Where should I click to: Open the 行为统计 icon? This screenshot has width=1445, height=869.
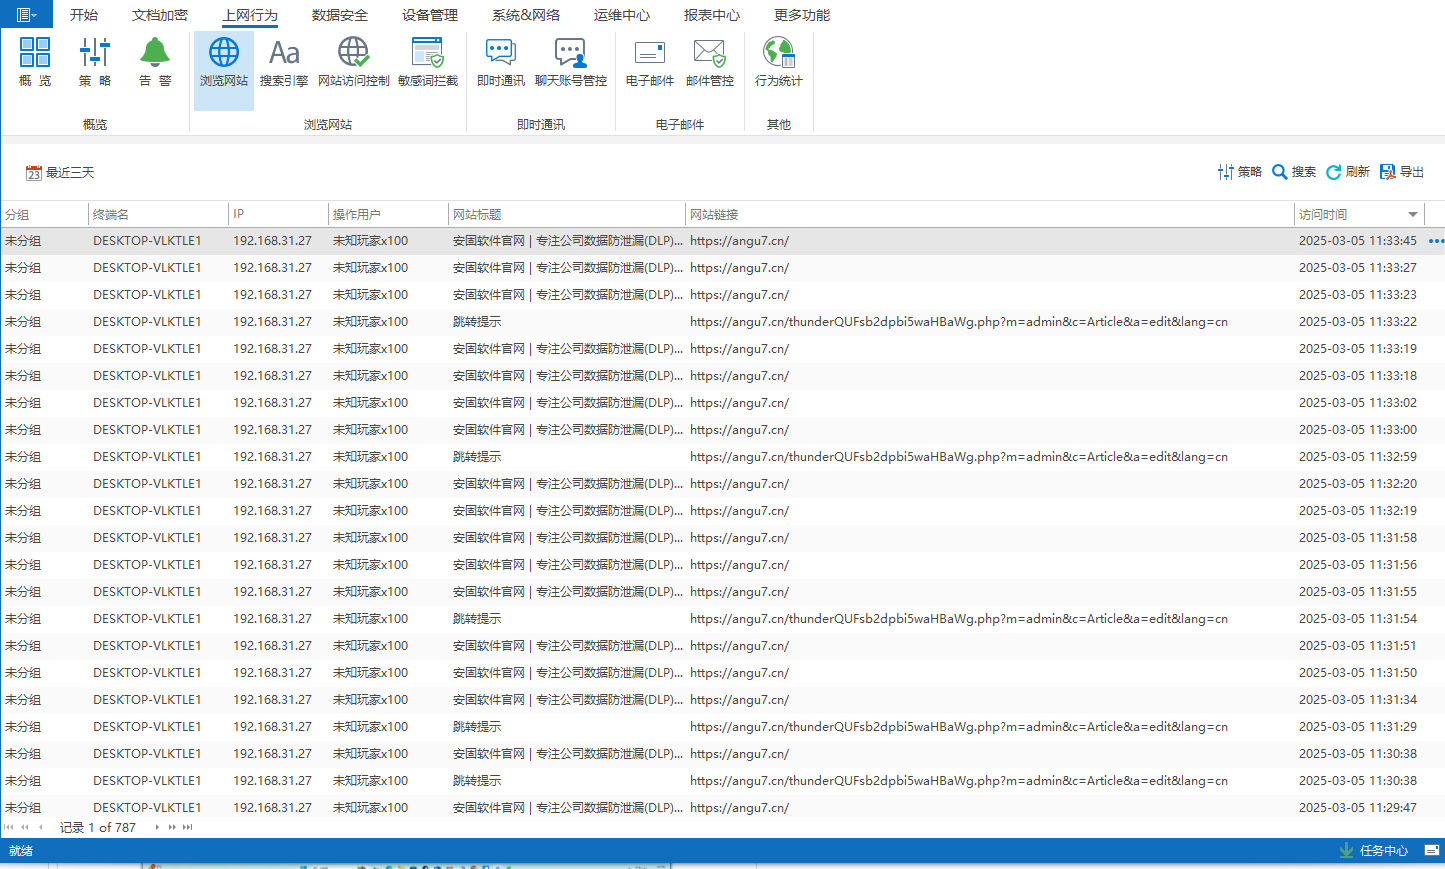point(778,61)
